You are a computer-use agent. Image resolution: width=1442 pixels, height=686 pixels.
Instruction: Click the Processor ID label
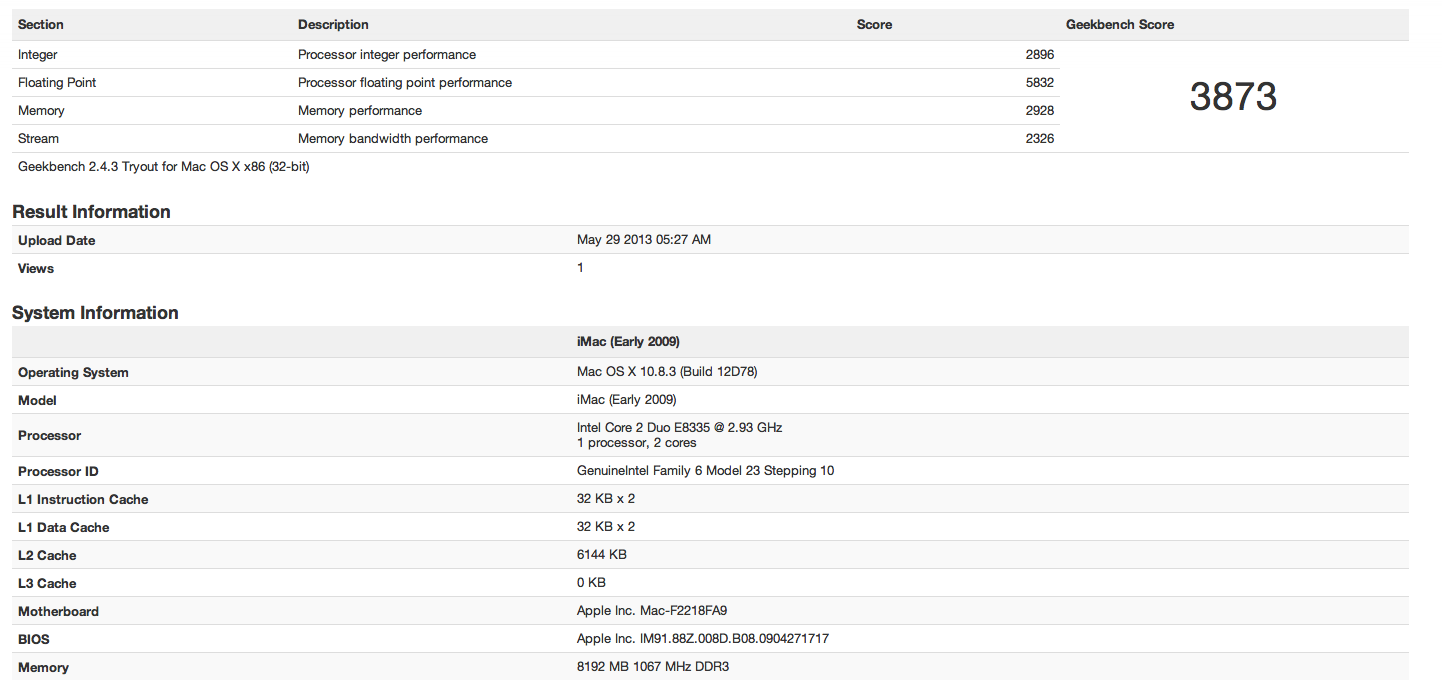click(x=58, y=472)
